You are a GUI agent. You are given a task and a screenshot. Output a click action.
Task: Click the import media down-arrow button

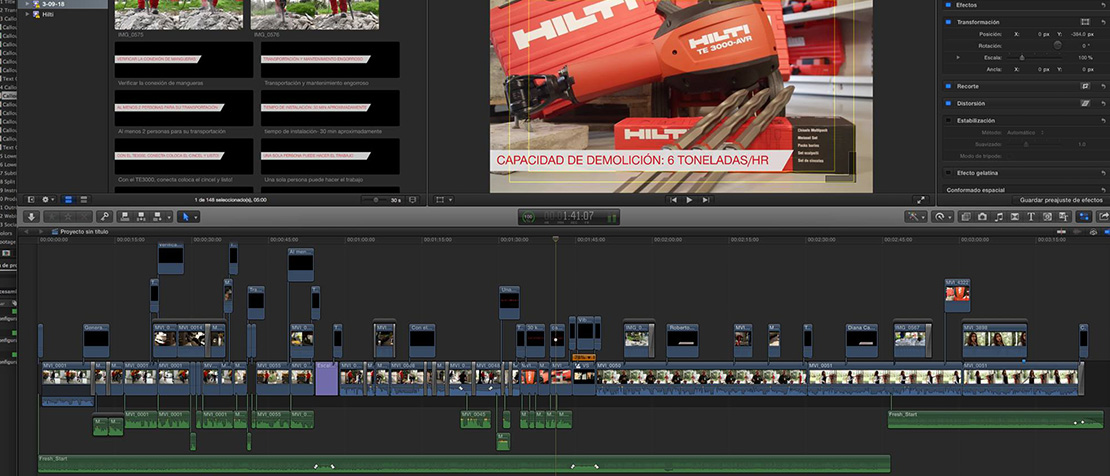31,217
